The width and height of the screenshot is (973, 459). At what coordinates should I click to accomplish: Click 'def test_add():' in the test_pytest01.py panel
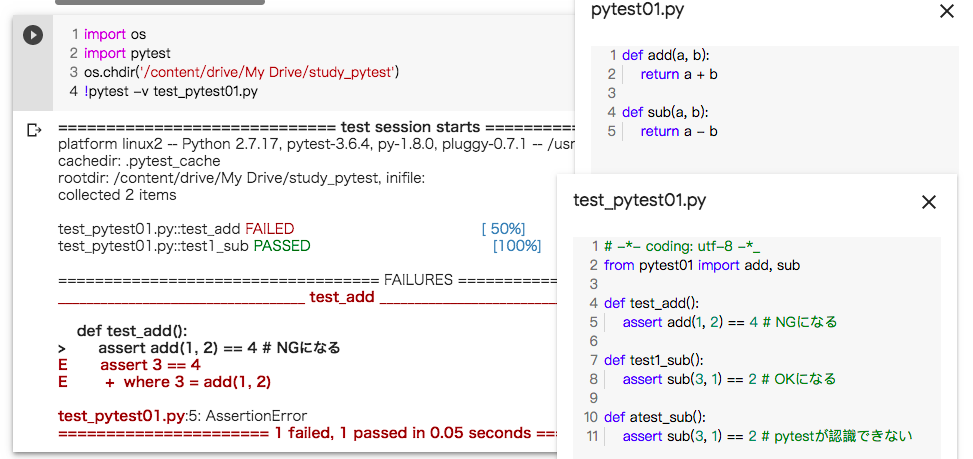[x=652, y=303]
